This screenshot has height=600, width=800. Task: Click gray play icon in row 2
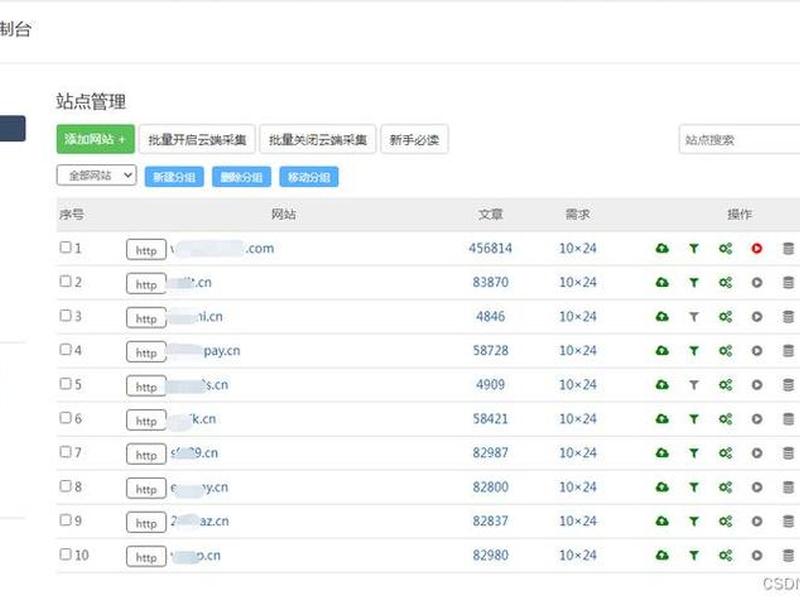pos(757,282)
